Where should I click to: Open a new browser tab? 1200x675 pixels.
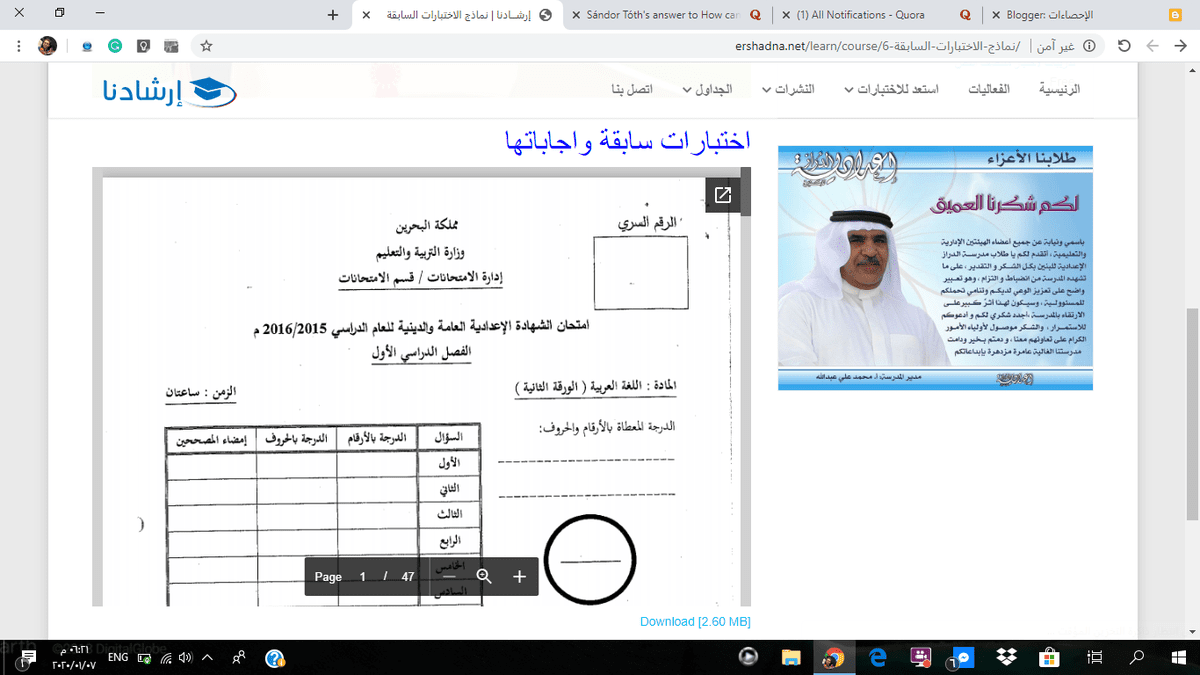pos(333,15)
